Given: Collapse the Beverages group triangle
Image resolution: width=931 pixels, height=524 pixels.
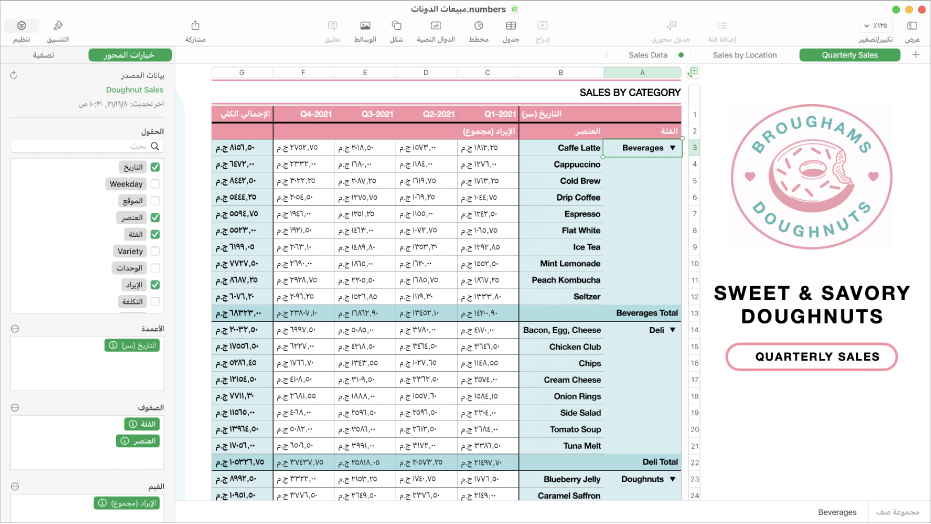Looking at the screenshot, I should coord(673,148).
